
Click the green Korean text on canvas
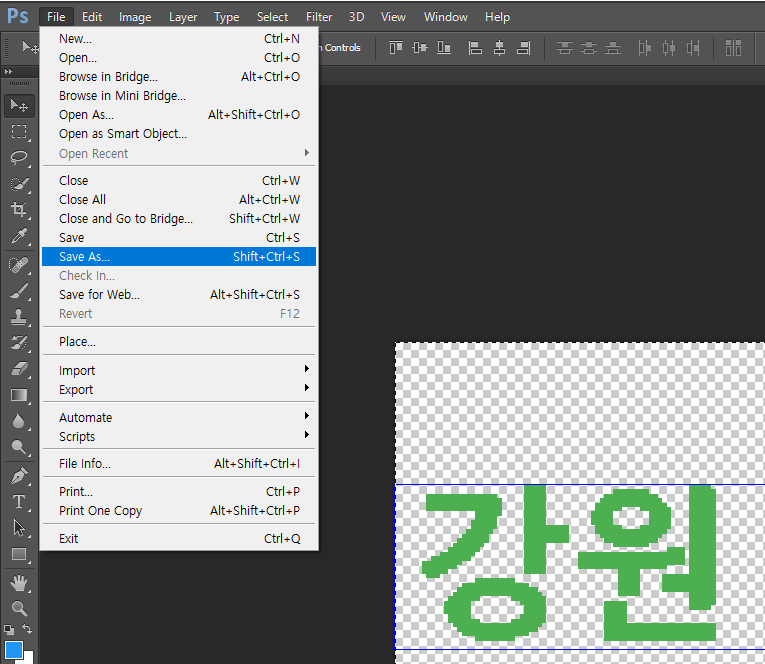coord(569,563)
